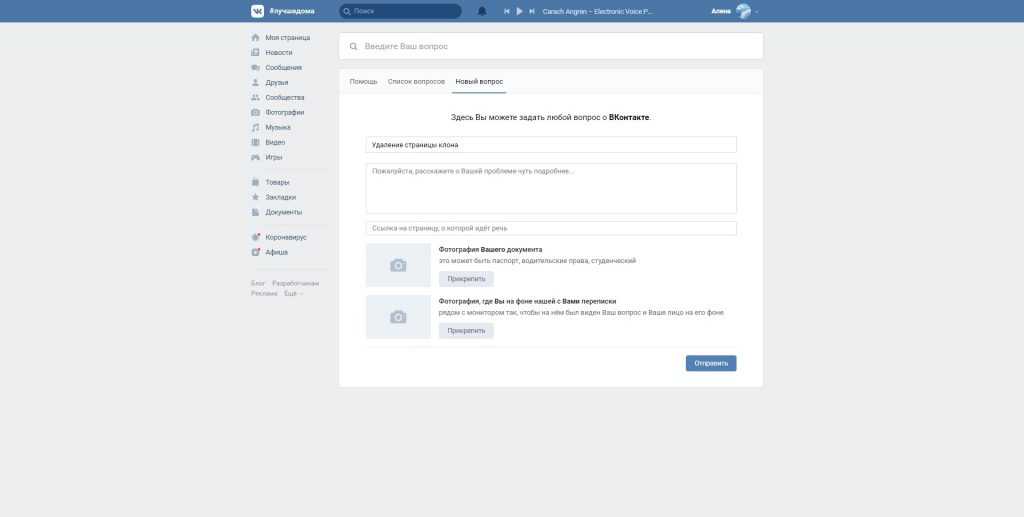This screenshot has width=1024, height=517.
Task: Click the problem description text area
Action: click(x=550, y=188)
